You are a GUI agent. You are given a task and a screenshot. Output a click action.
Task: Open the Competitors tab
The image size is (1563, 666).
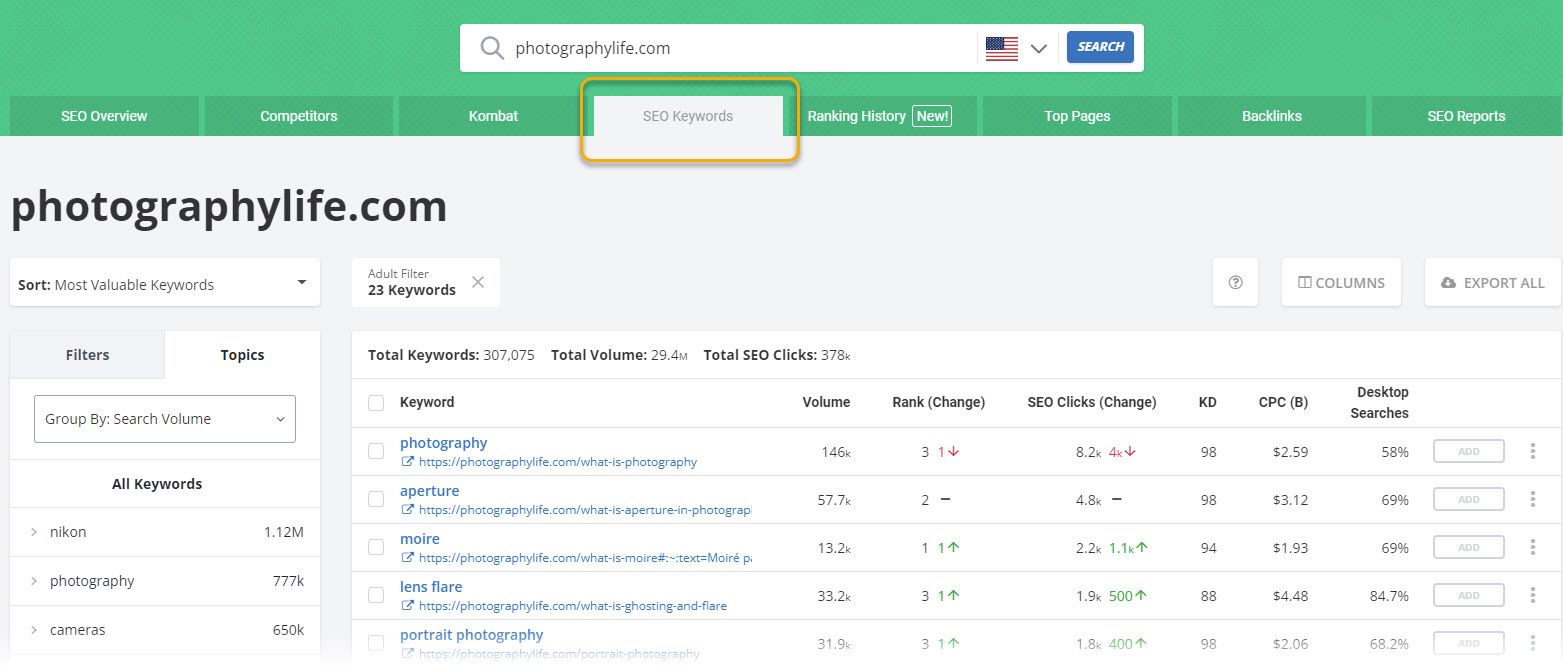click(299, 116)
